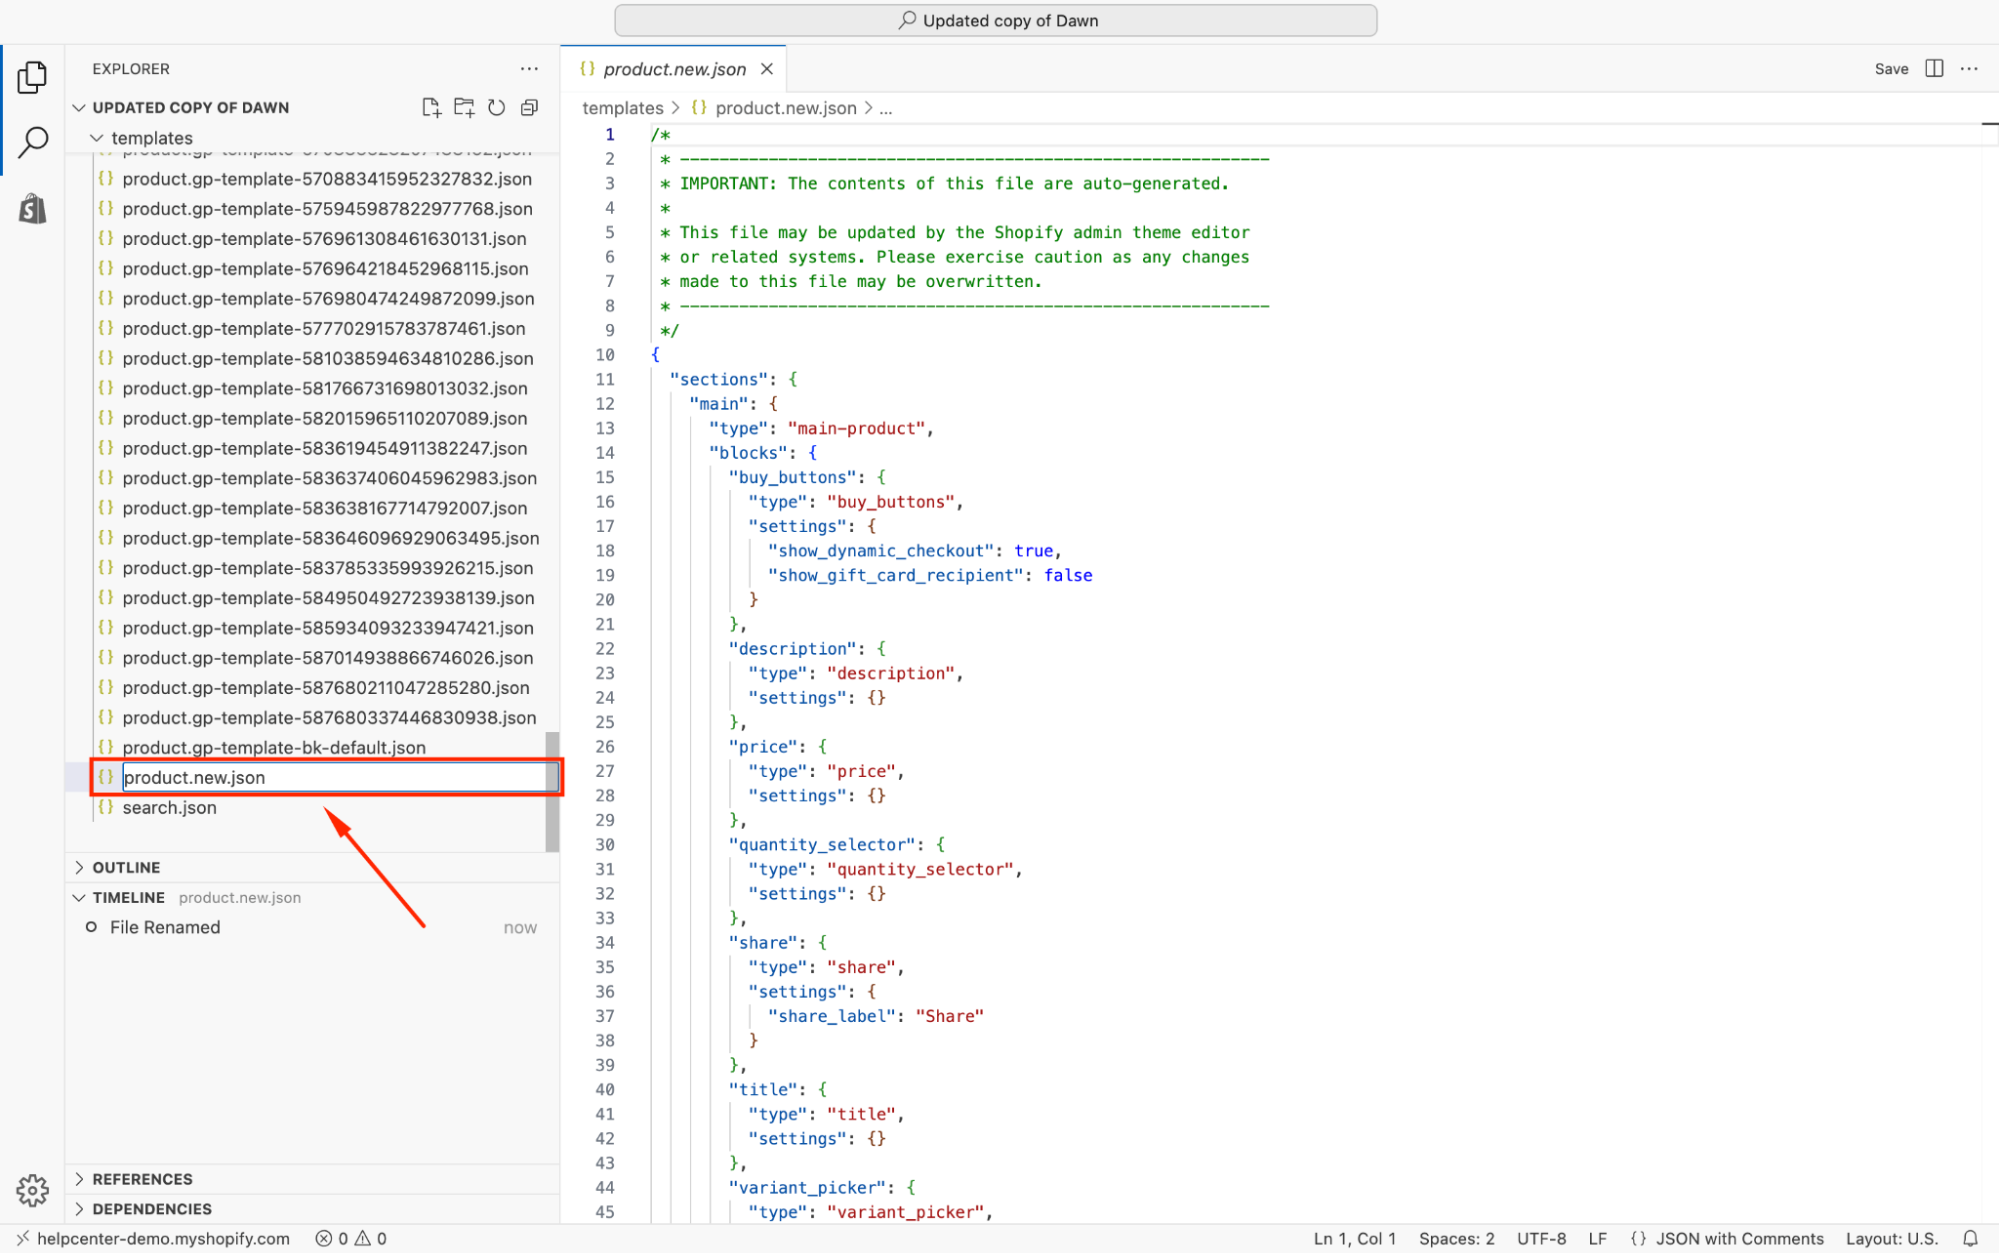The image size is (1999, 1254).
Task: Collapse the templates folder
Action: coord(151,138)
